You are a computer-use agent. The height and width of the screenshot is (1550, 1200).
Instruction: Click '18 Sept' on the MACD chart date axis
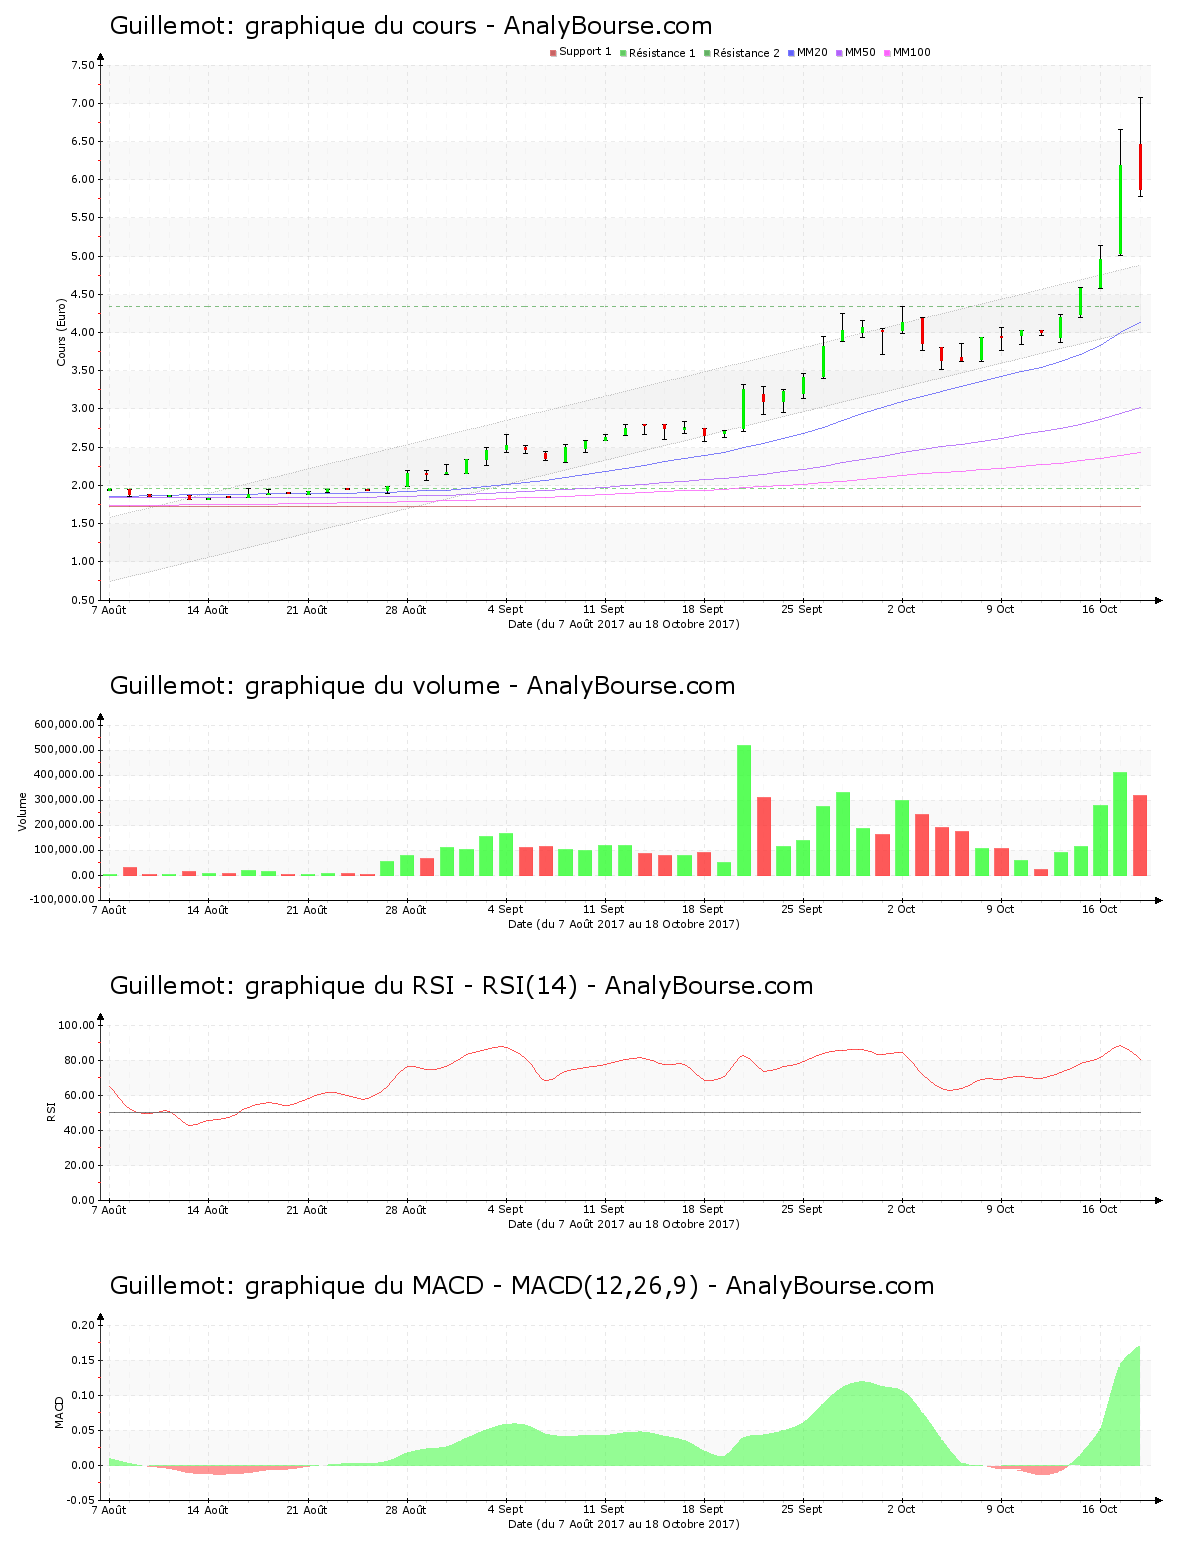tap(703, 1510)
